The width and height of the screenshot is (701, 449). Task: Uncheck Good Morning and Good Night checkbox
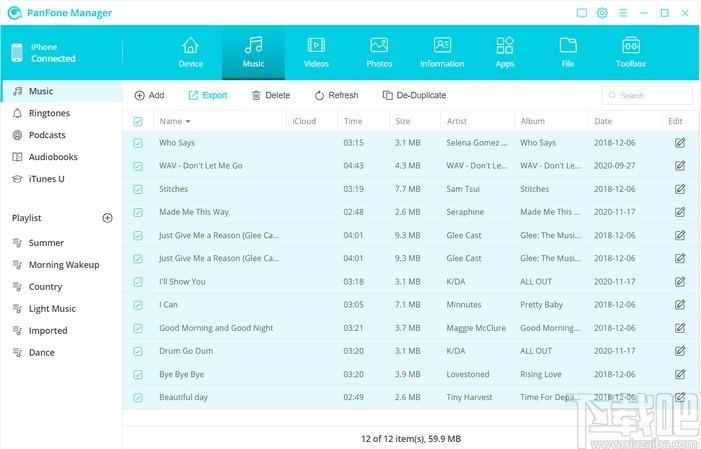(x=138, y=328)
